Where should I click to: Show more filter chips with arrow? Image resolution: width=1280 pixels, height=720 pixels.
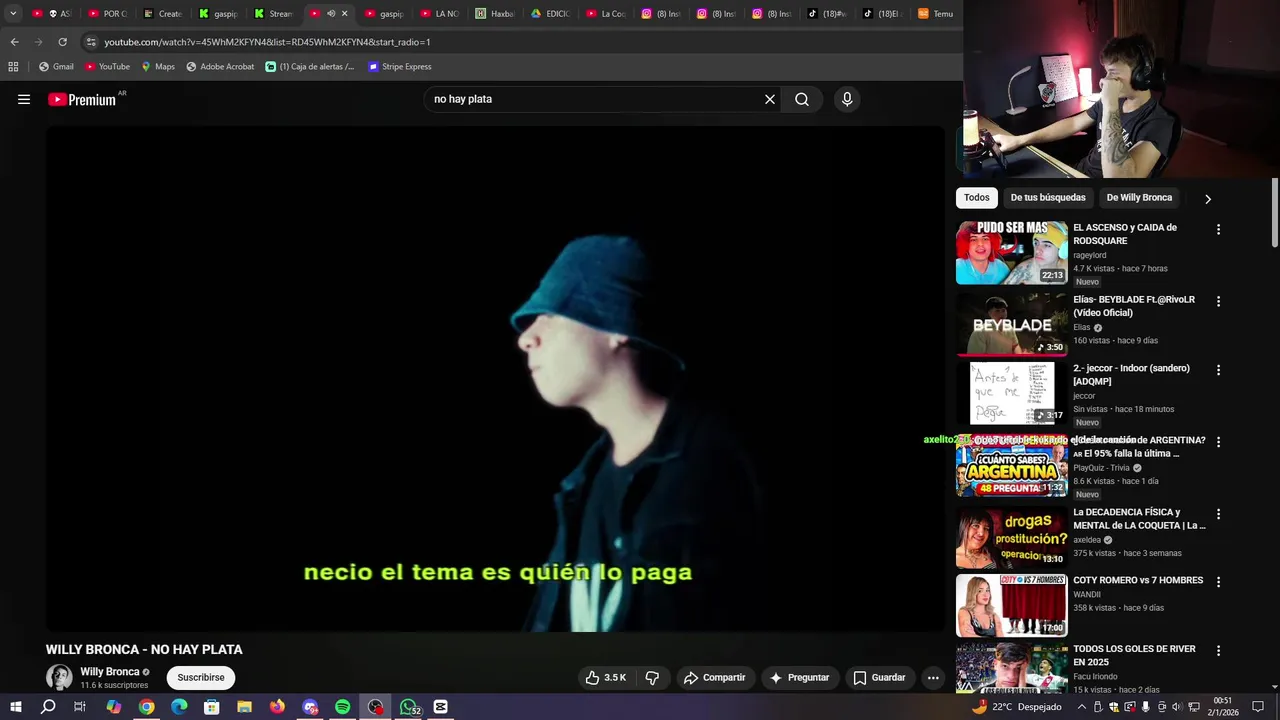[1207, 199]
